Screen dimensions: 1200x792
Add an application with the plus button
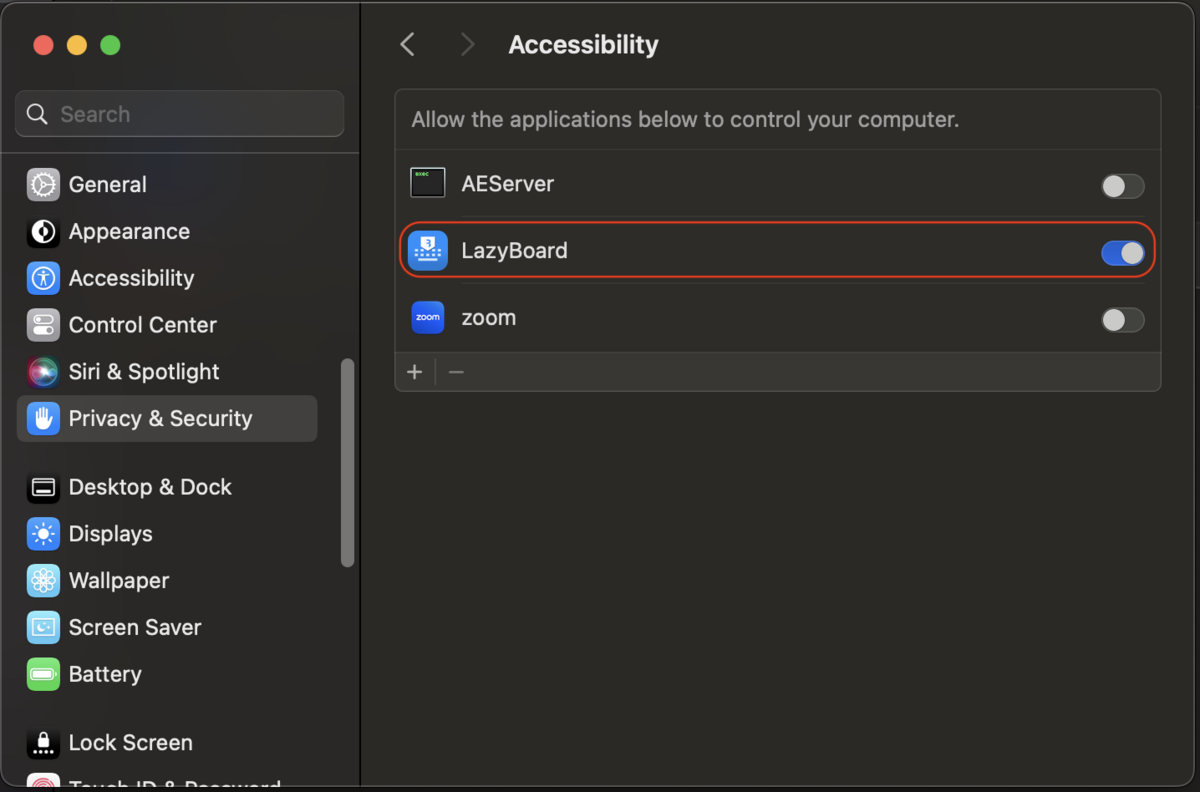pos(415,372)
